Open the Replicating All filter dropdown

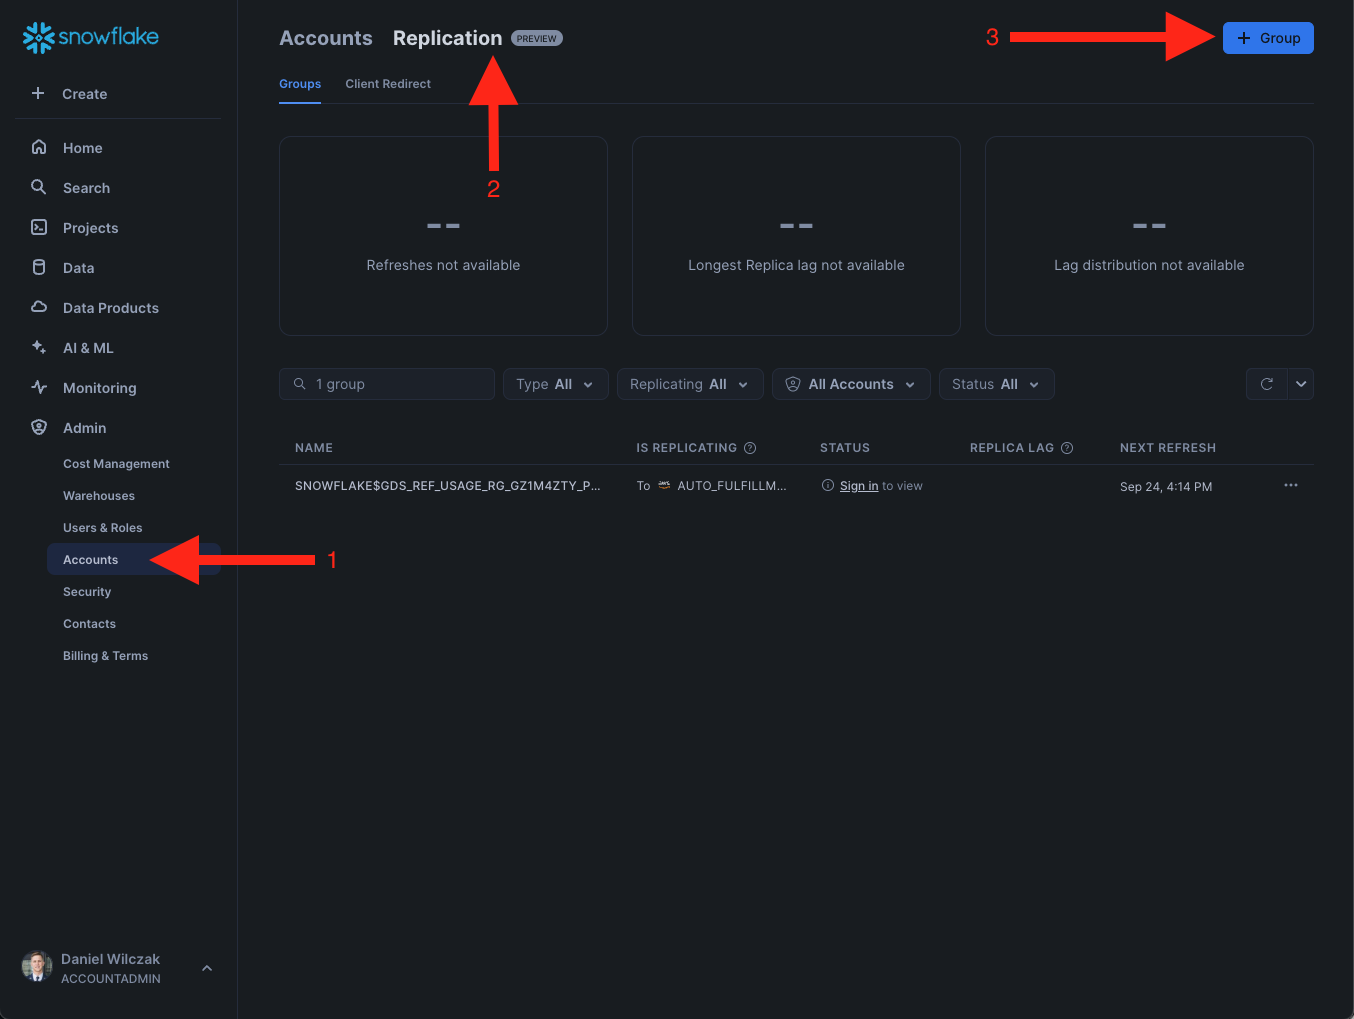690,384
